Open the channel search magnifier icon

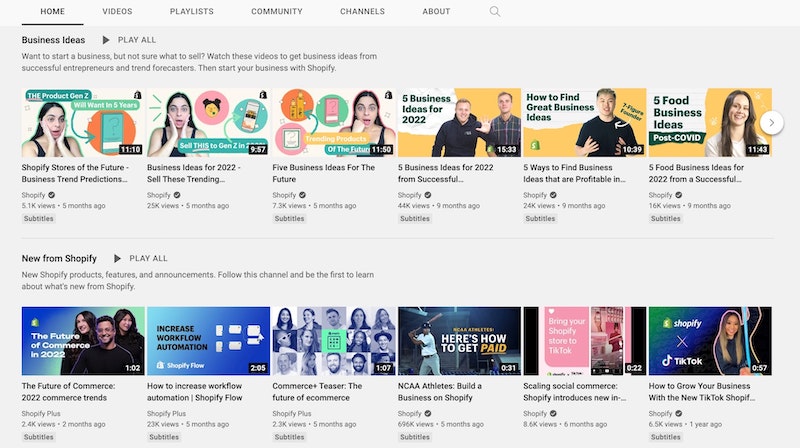coord(494,11)
